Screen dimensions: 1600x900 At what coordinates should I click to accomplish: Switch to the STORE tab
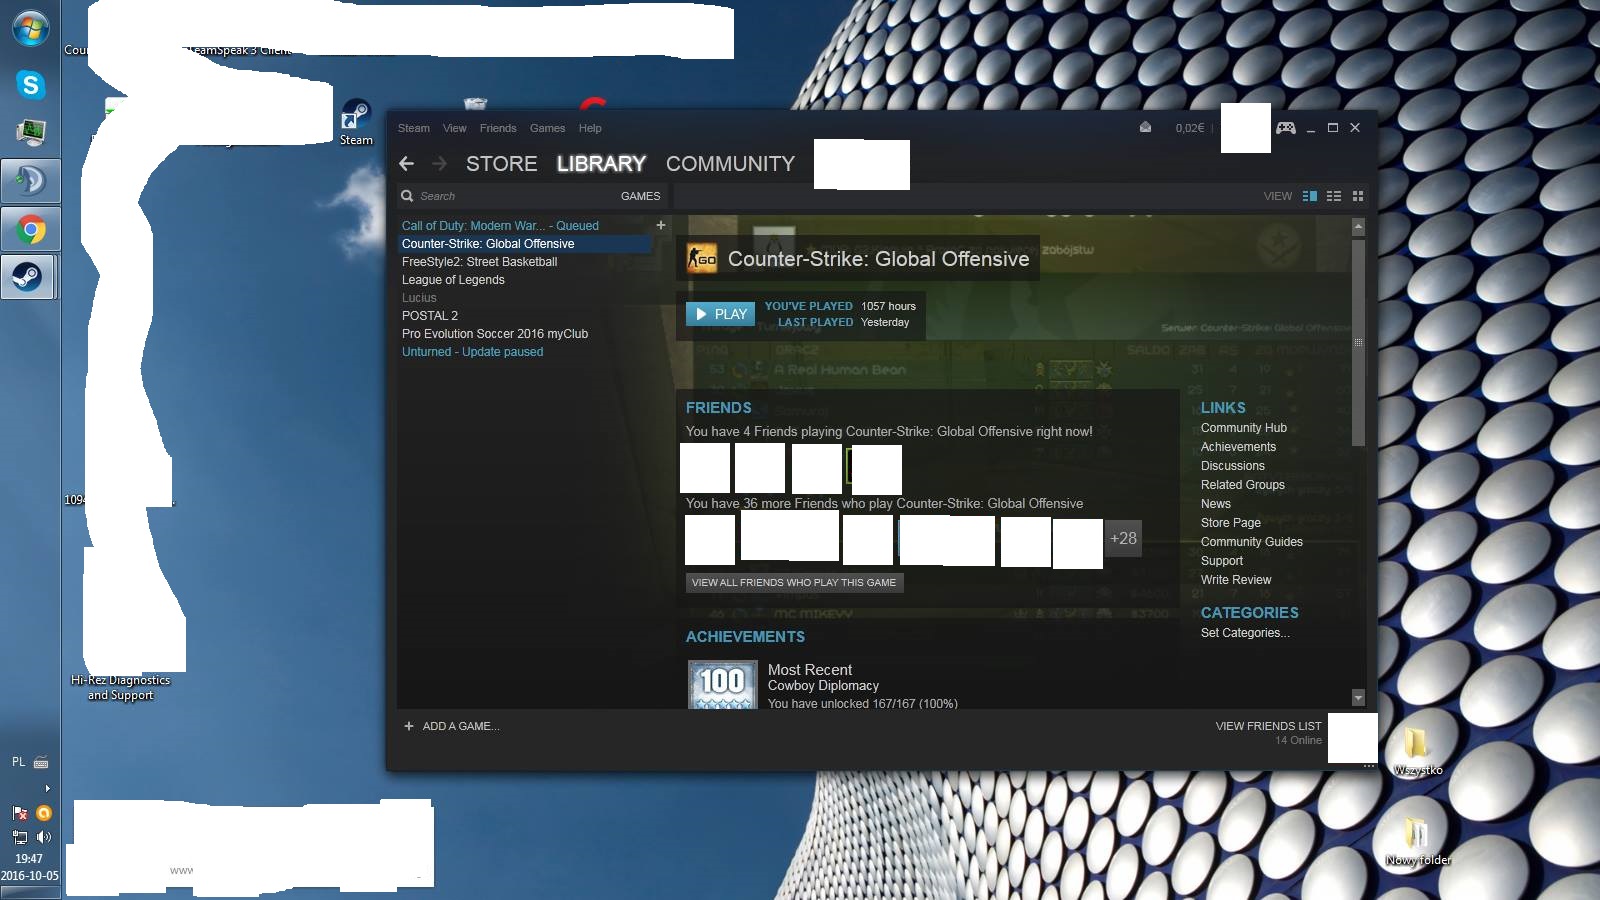click(x=502, y=164)
